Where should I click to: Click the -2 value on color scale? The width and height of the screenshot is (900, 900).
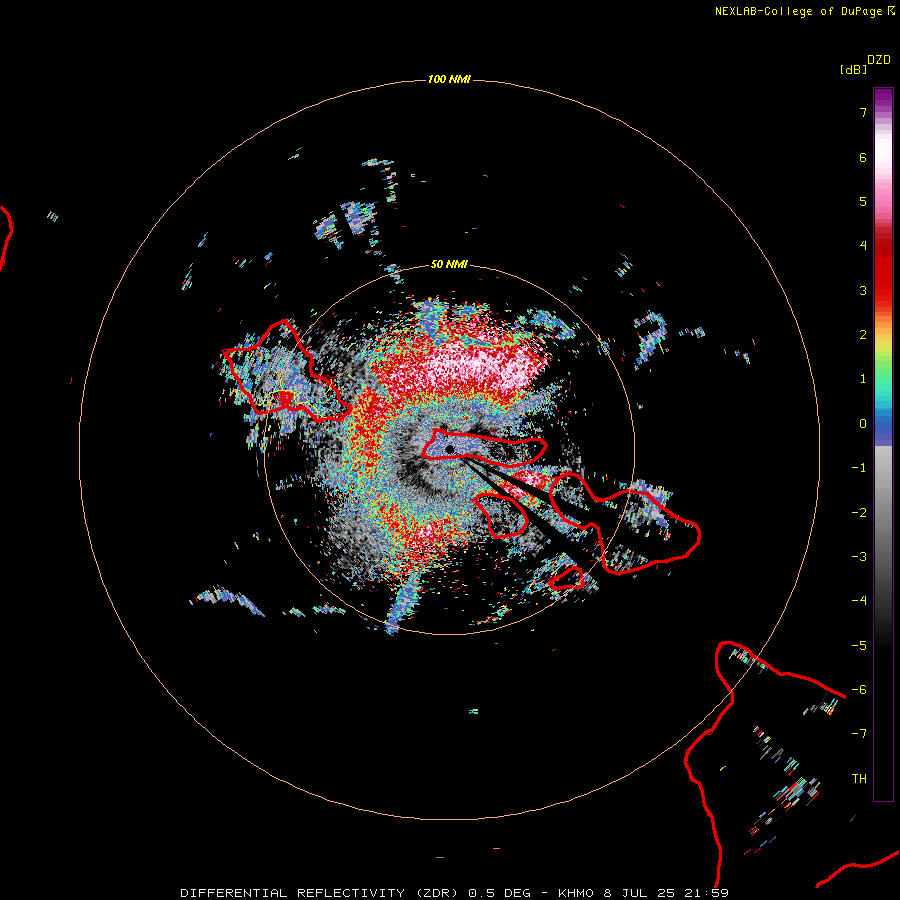[859, 513]
